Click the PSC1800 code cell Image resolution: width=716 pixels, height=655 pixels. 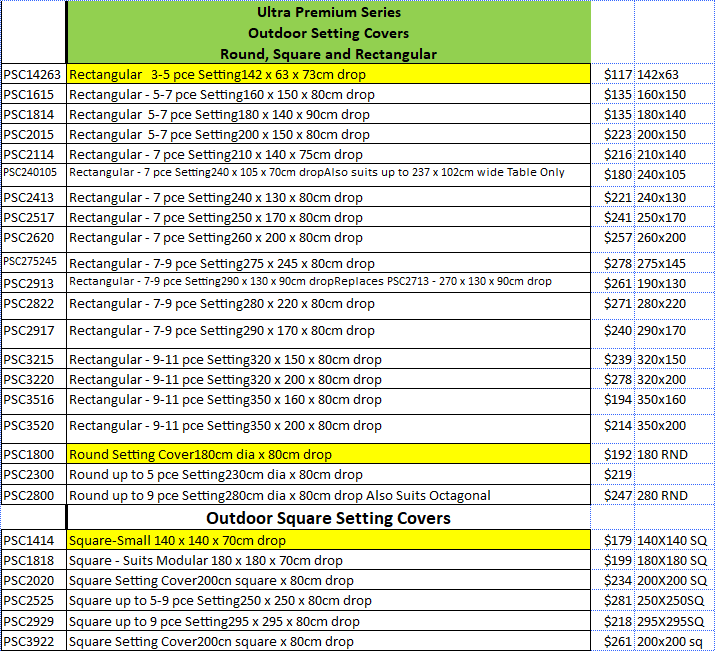[x=34, y=454]
